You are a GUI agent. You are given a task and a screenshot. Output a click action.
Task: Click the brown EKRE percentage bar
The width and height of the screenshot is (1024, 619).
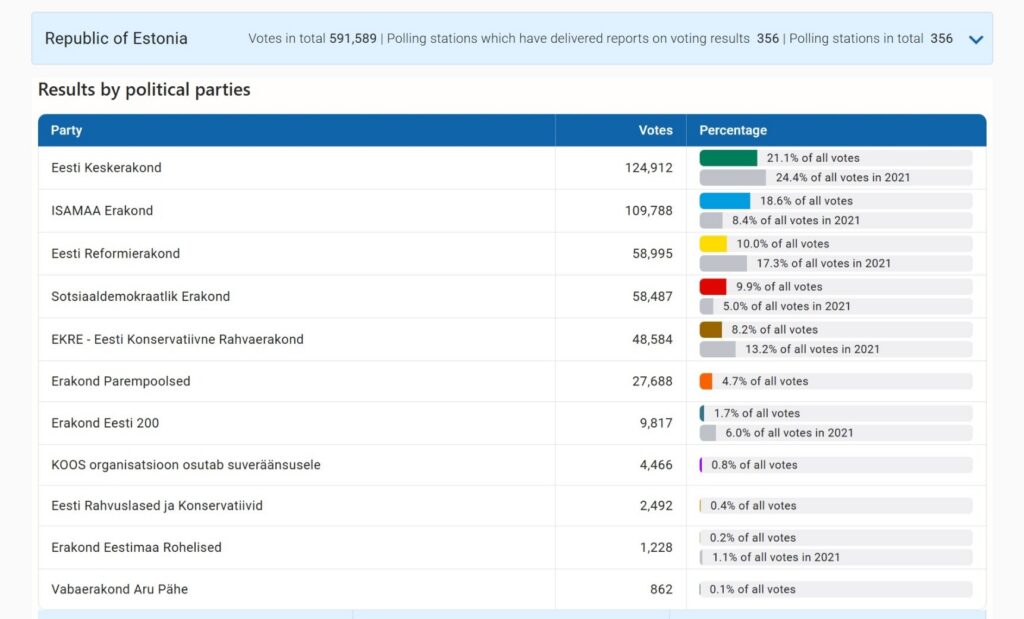click(711, 330)
